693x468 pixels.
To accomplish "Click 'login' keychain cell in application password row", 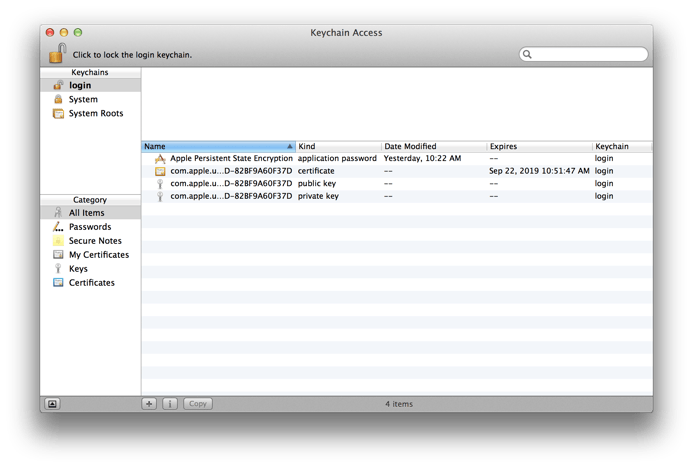I will pos(604,158).
